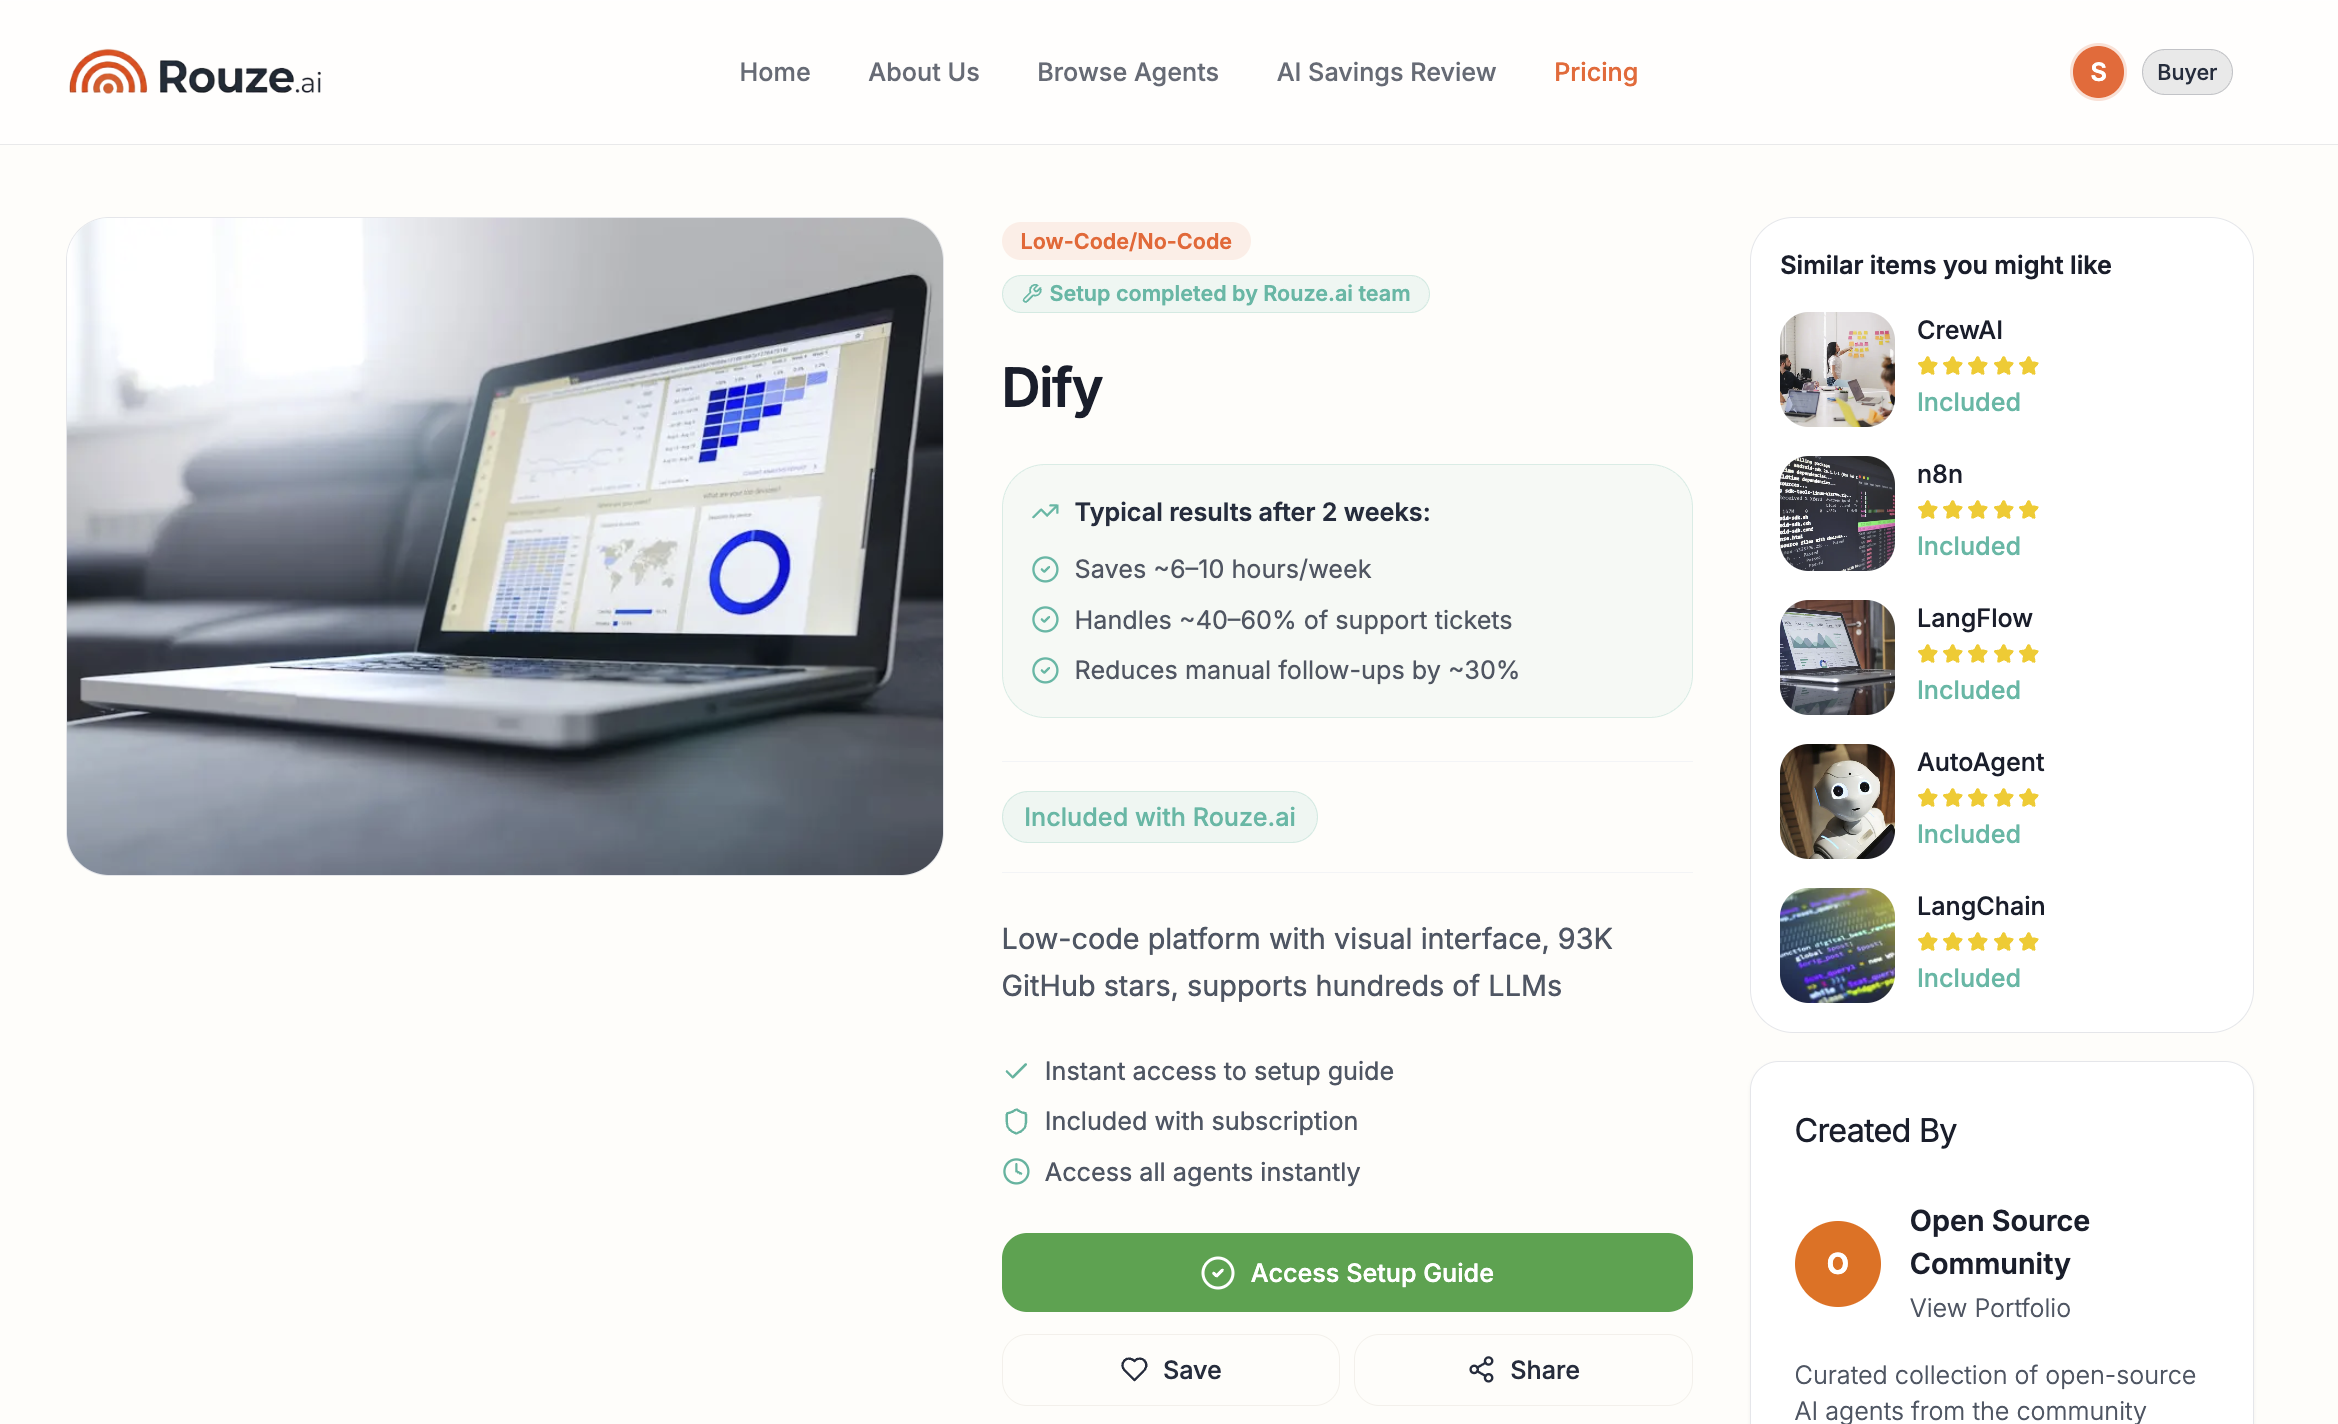Click the trend arrow icon by Typical results
This screenshot has width=2338, height=1424.
[x=1045, y=512]
